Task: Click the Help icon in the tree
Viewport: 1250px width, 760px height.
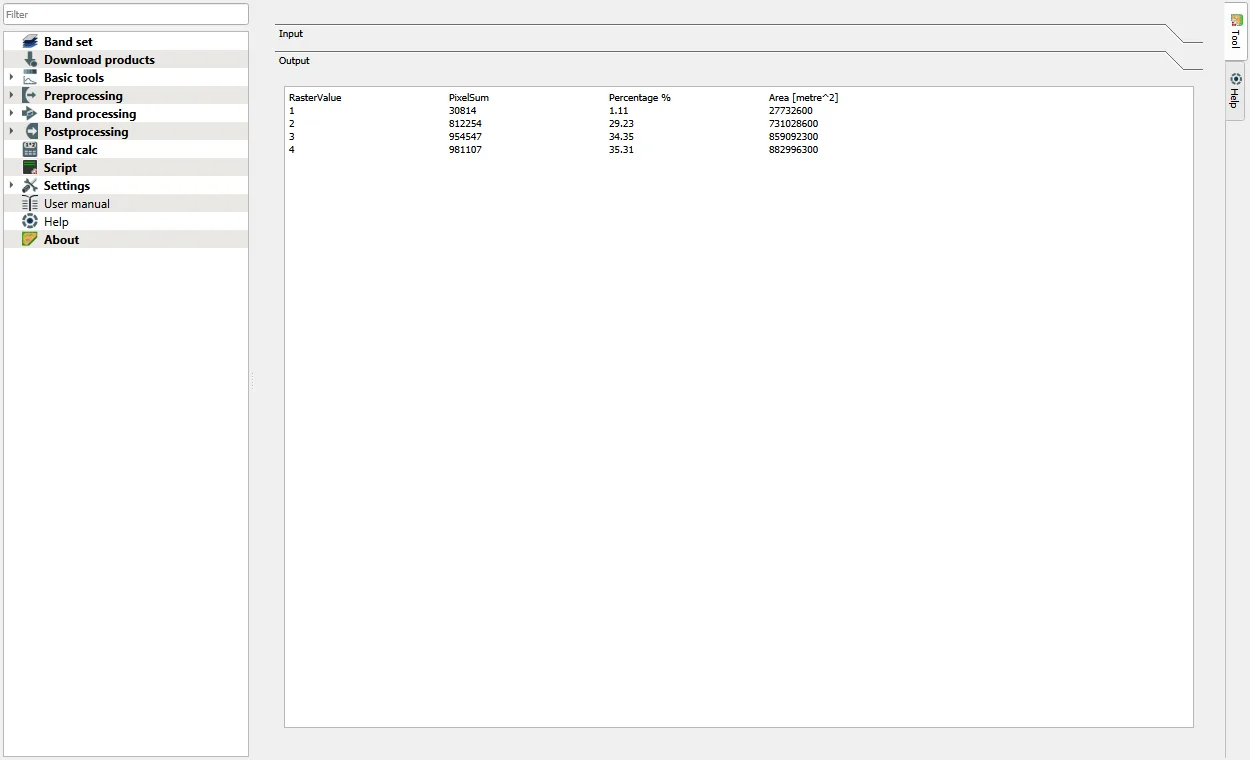Action: [30, 222]
